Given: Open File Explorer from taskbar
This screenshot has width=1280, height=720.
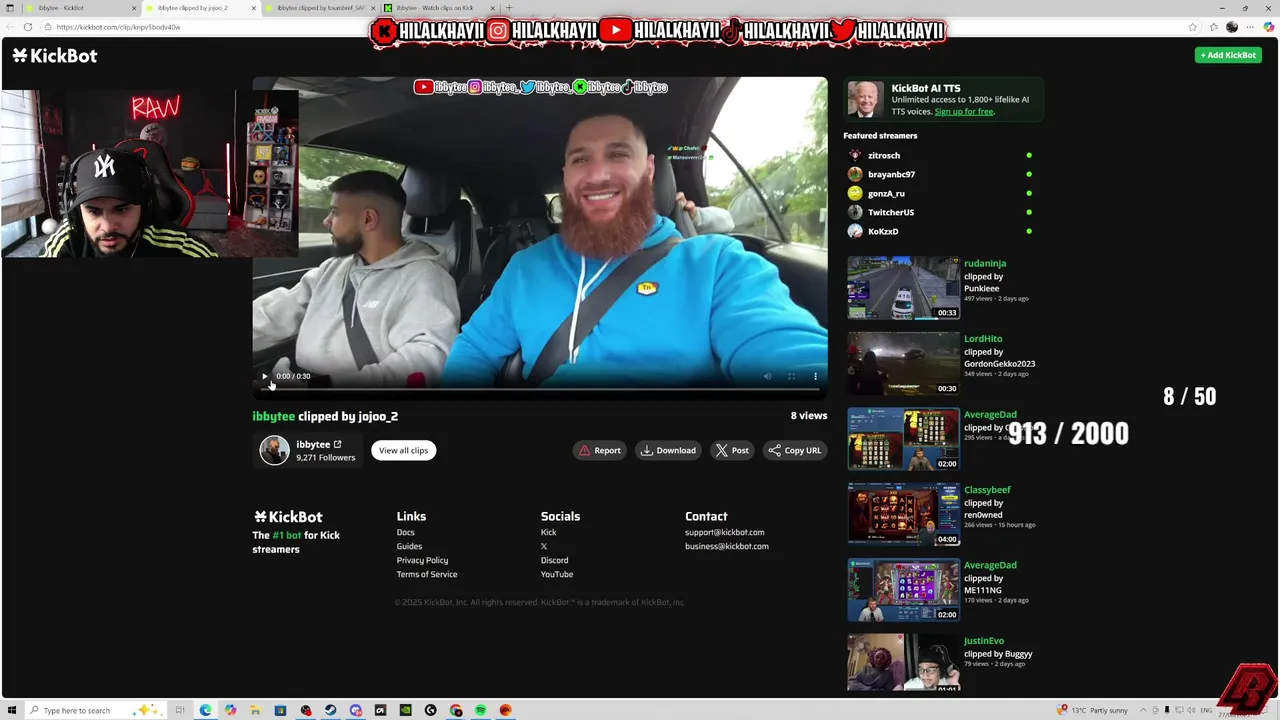Looking at the screenshot, I should coord(255,710).
